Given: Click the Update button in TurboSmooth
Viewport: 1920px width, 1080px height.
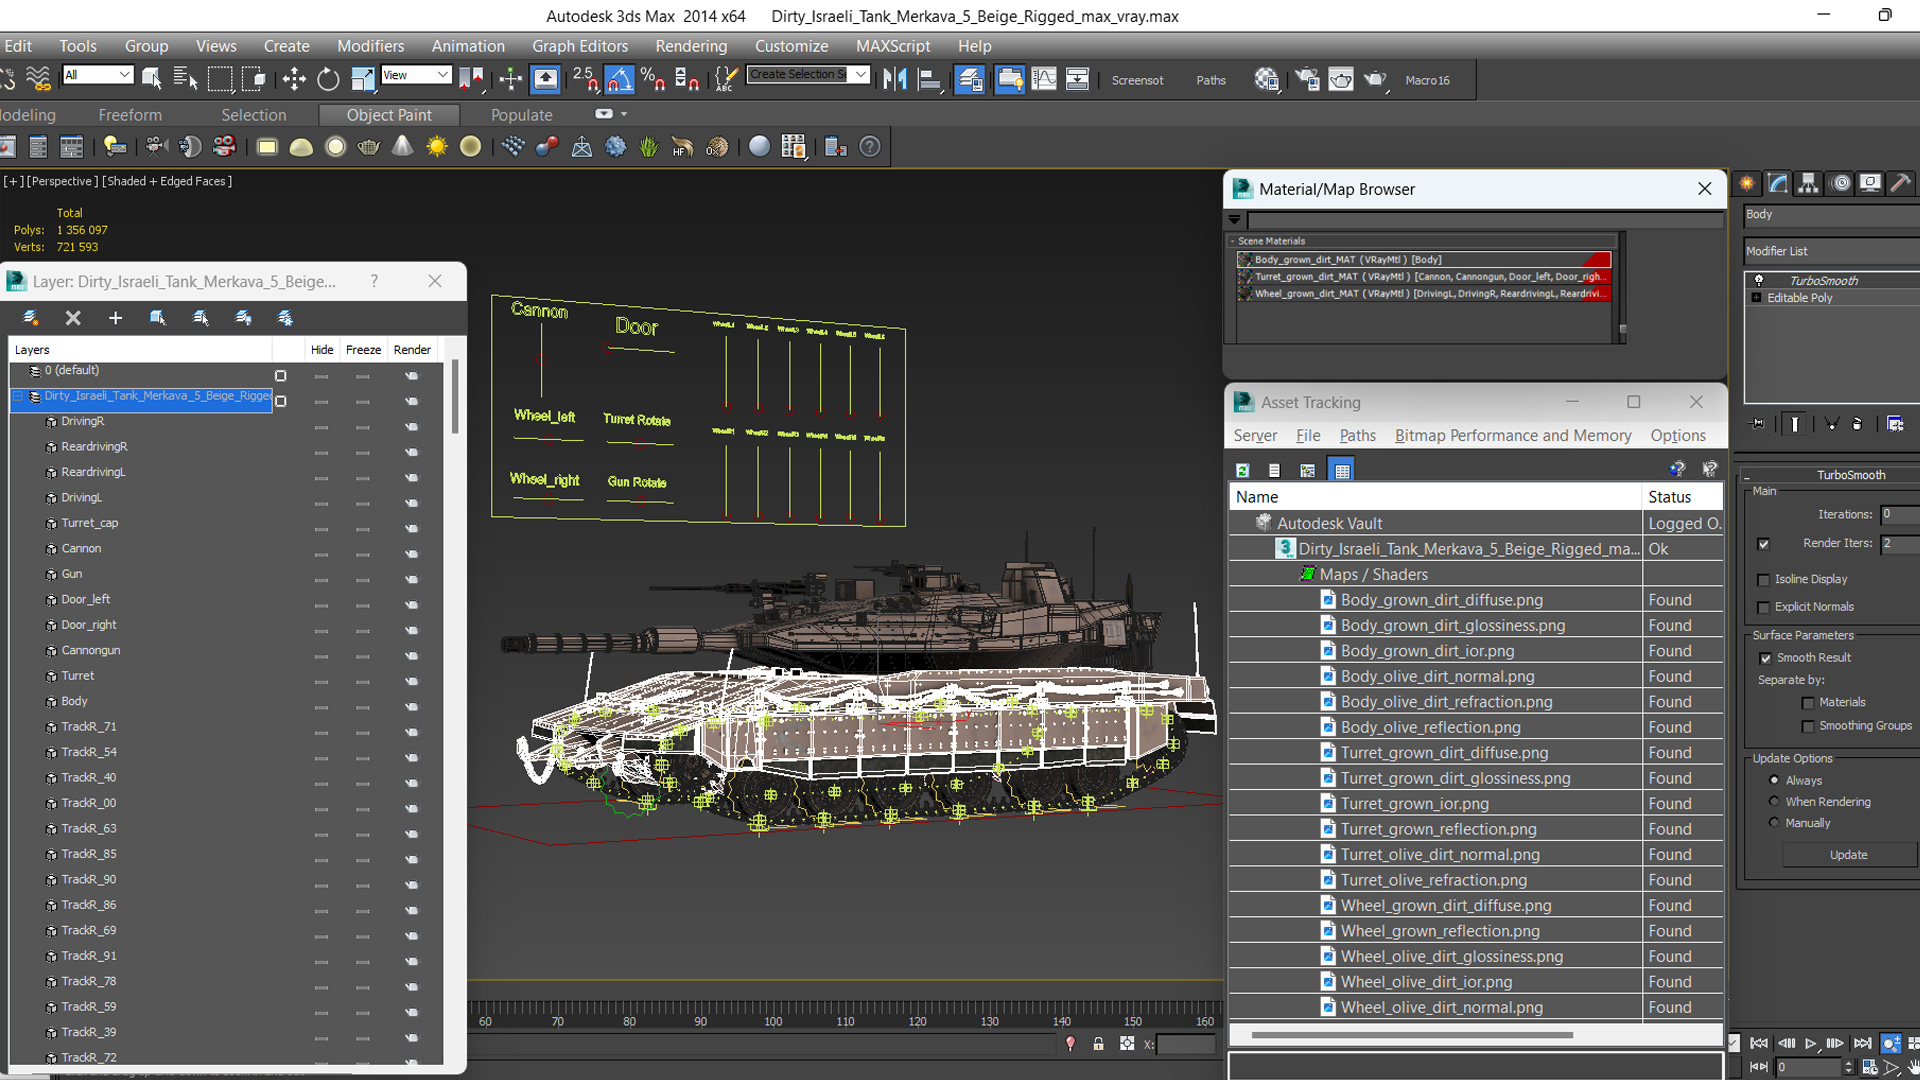Looking at the screenshot, I should pos(1848,855).
